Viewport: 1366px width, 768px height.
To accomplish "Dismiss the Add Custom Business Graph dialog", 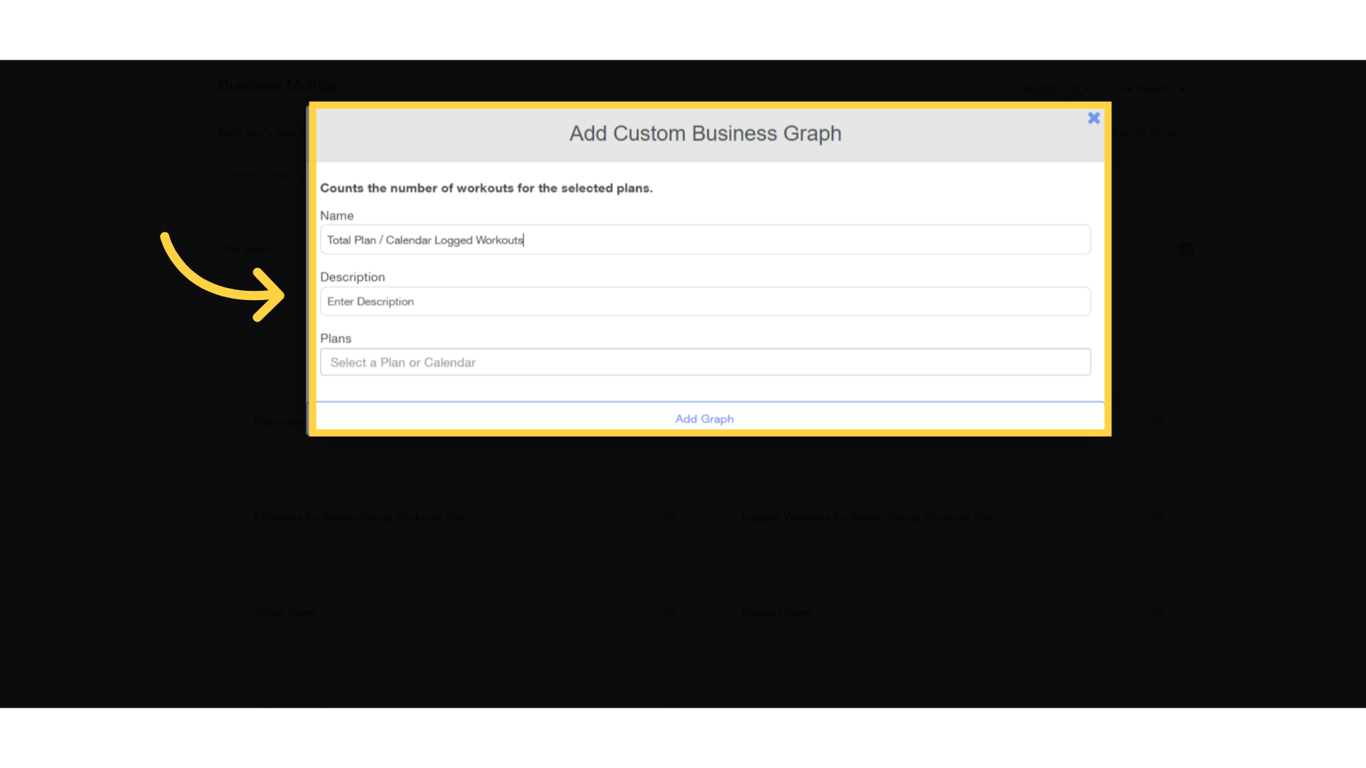I will tap(1093, 117).
